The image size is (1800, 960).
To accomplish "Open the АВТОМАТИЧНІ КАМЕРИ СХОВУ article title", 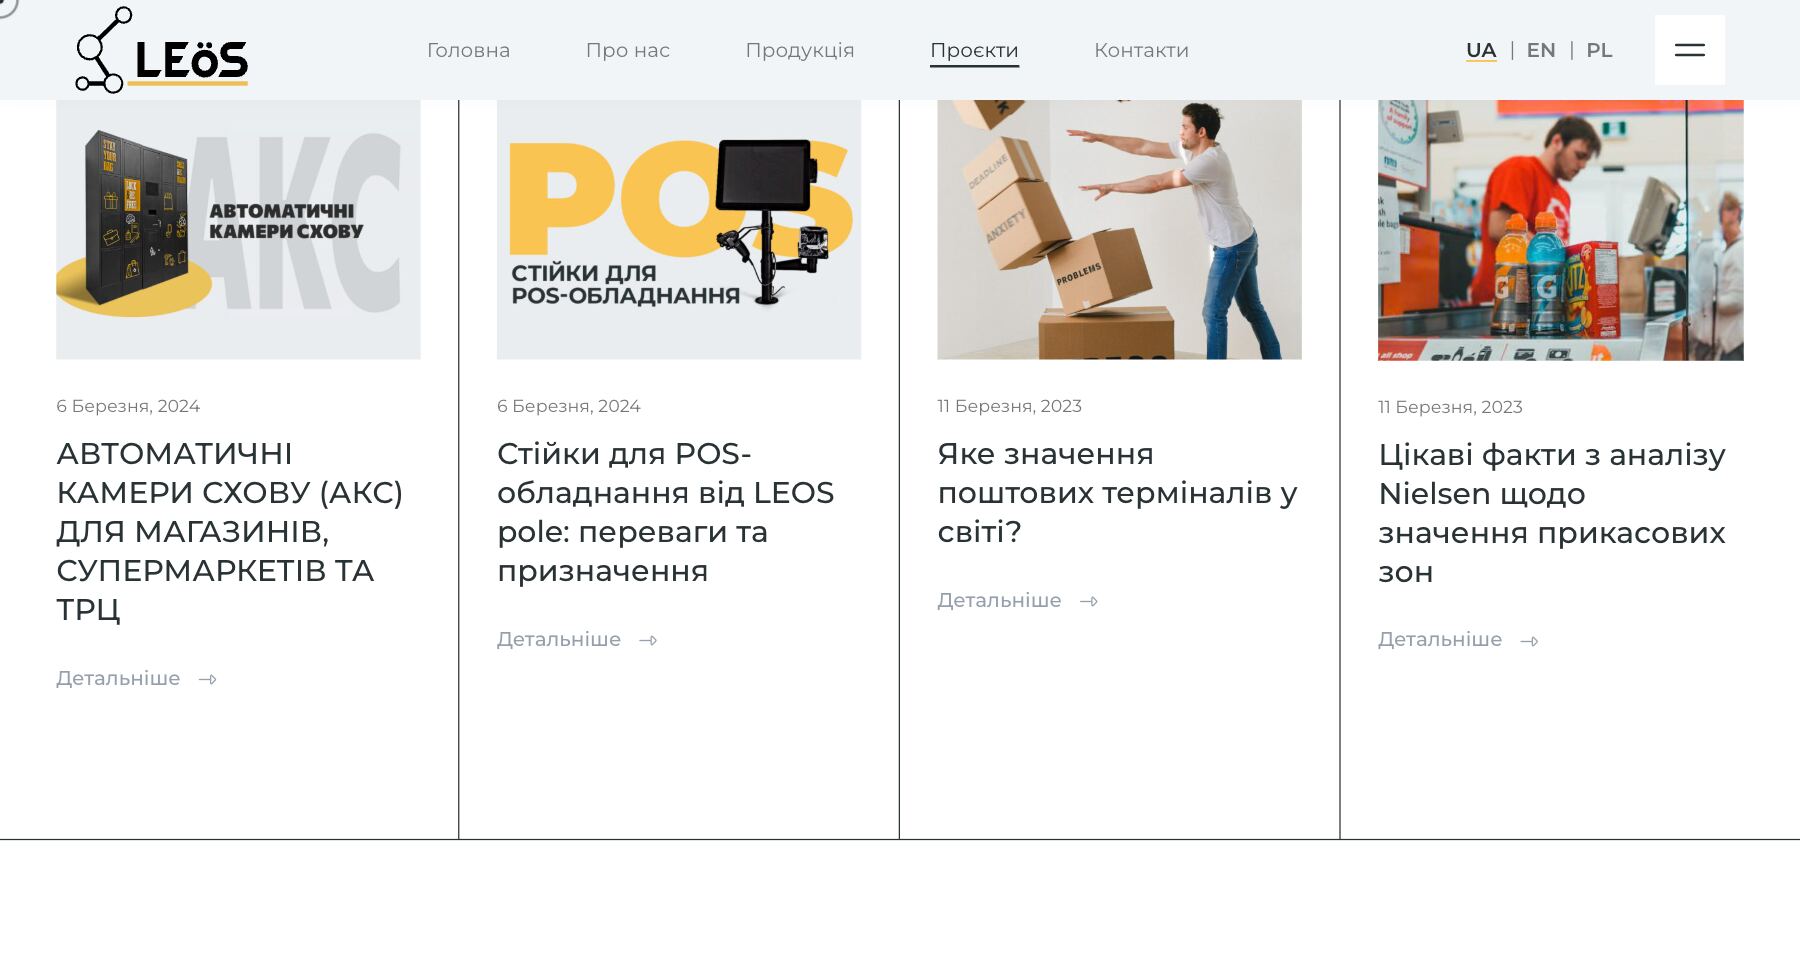I will (230, 531).
